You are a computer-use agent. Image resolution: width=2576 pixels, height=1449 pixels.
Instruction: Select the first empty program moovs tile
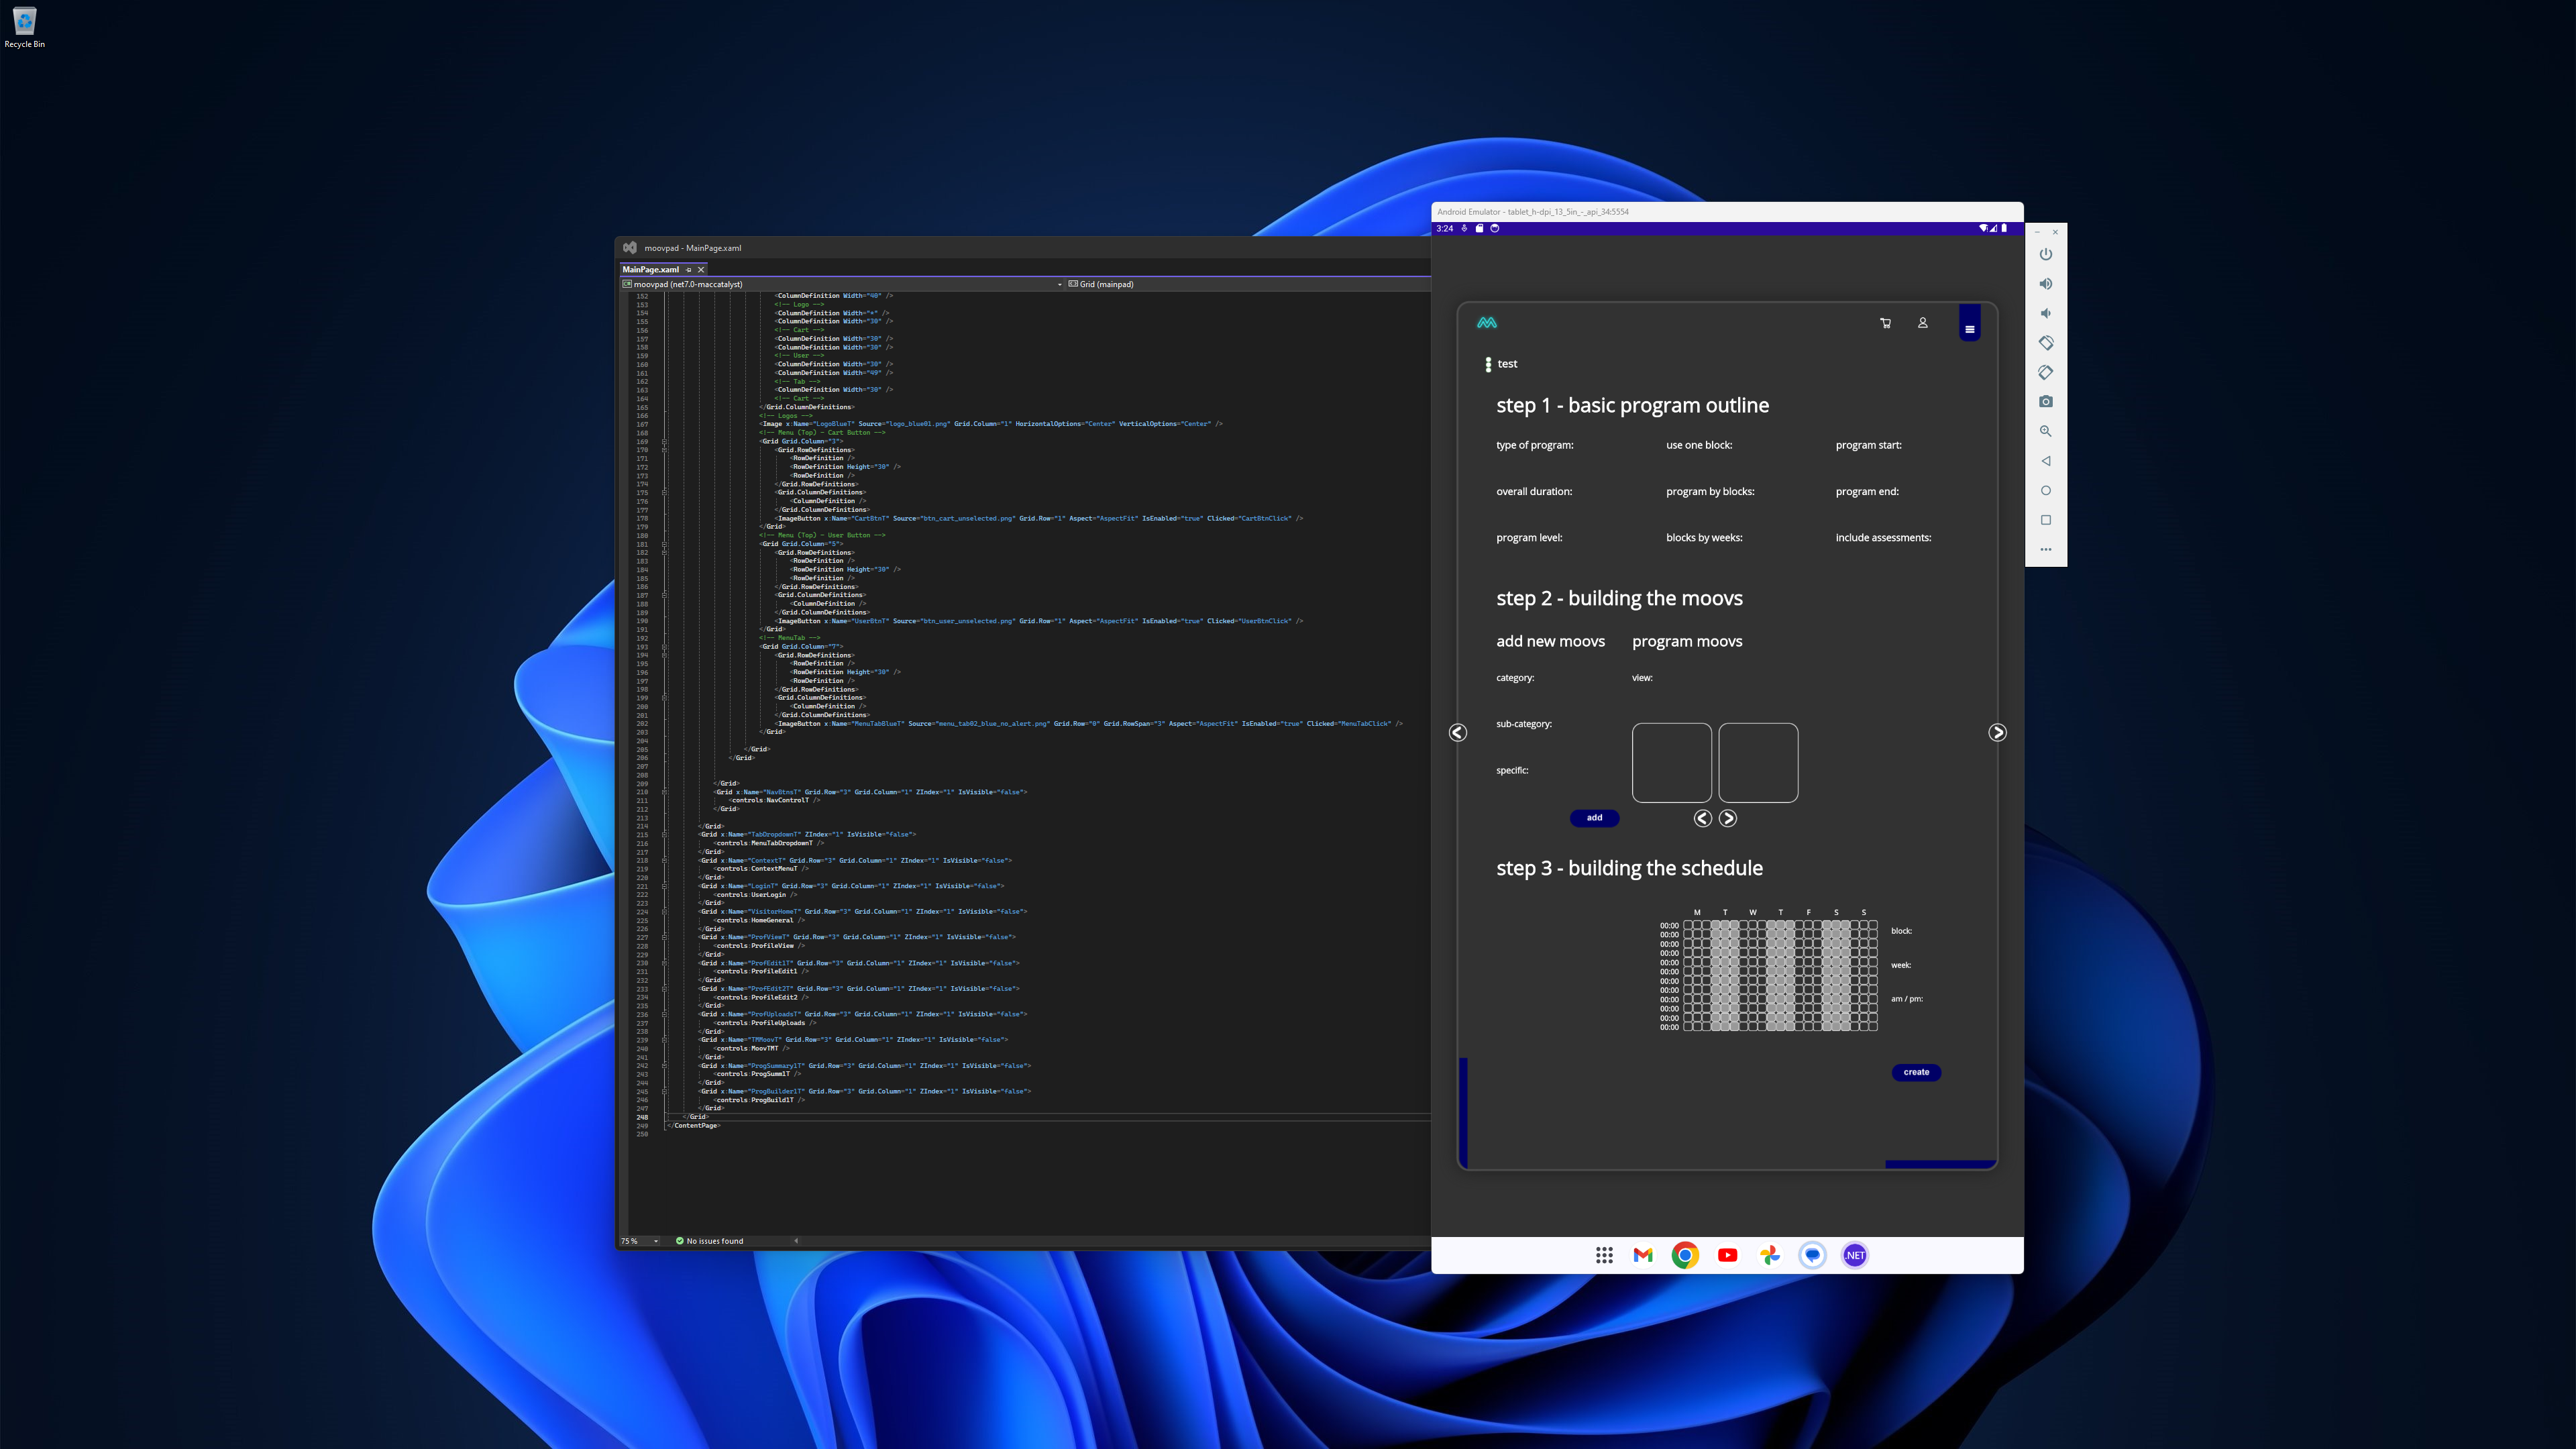1671,763
